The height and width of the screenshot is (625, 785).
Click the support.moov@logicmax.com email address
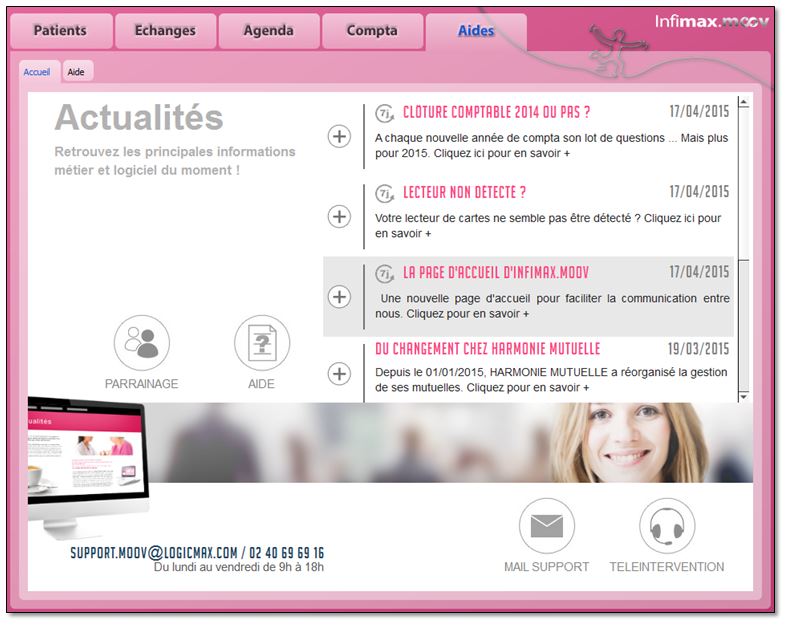[154, 553]
